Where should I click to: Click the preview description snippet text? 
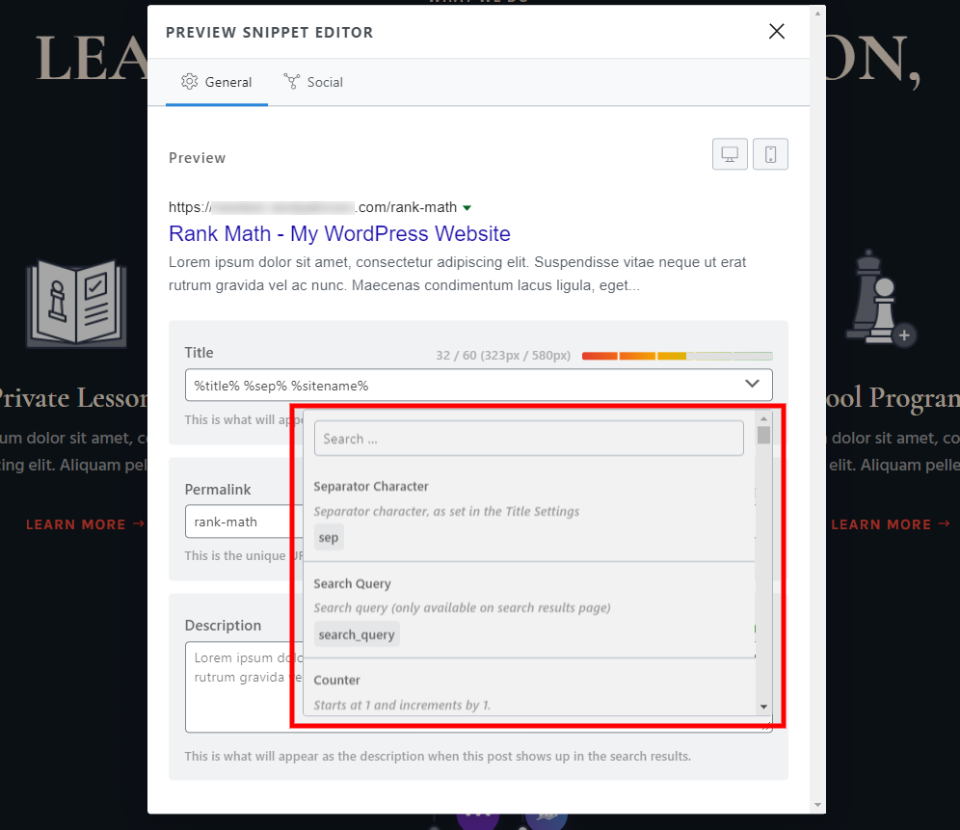[457, 274]
